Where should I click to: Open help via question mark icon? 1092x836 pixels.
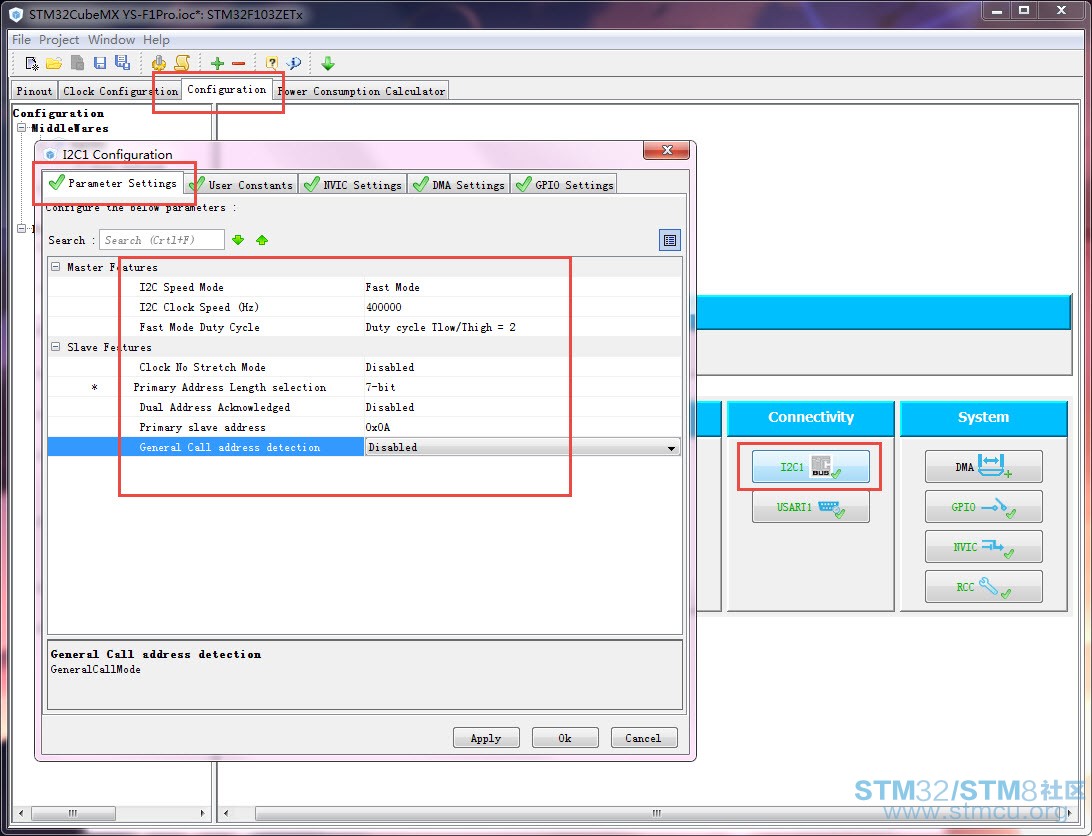[x=272, y=63]
